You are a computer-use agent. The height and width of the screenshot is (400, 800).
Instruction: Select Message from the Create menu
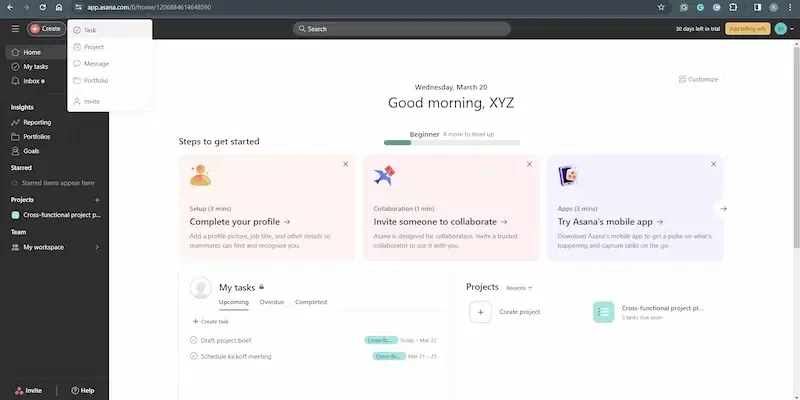coord(110,64)
